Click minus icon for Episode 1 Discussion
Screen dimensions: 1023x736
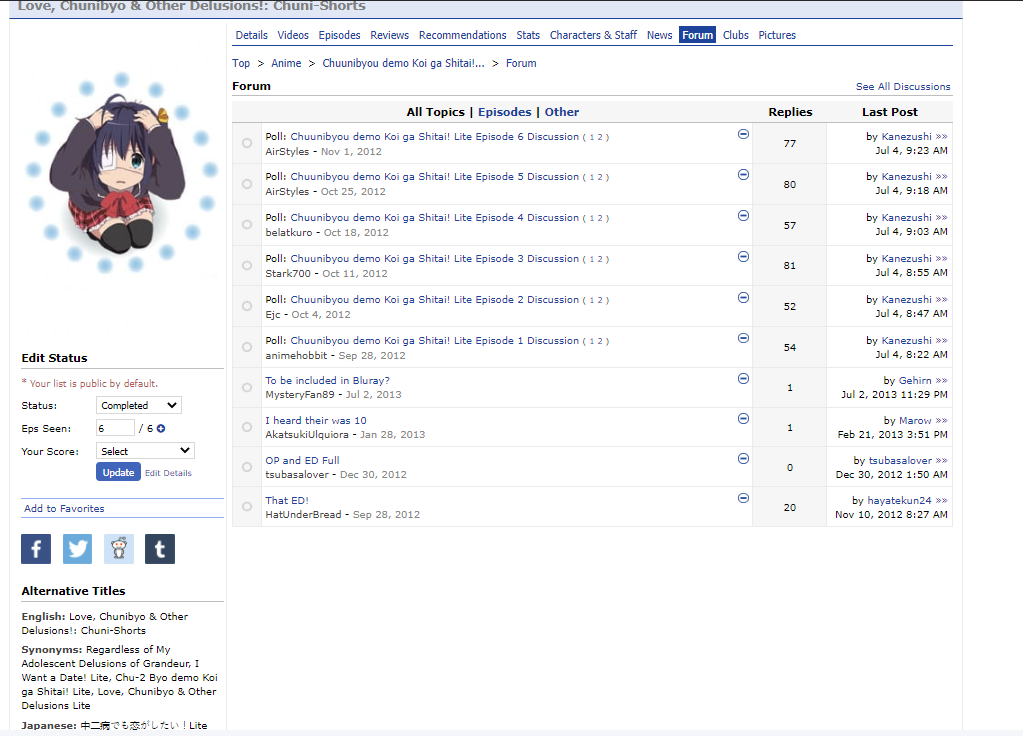point(743,338)
